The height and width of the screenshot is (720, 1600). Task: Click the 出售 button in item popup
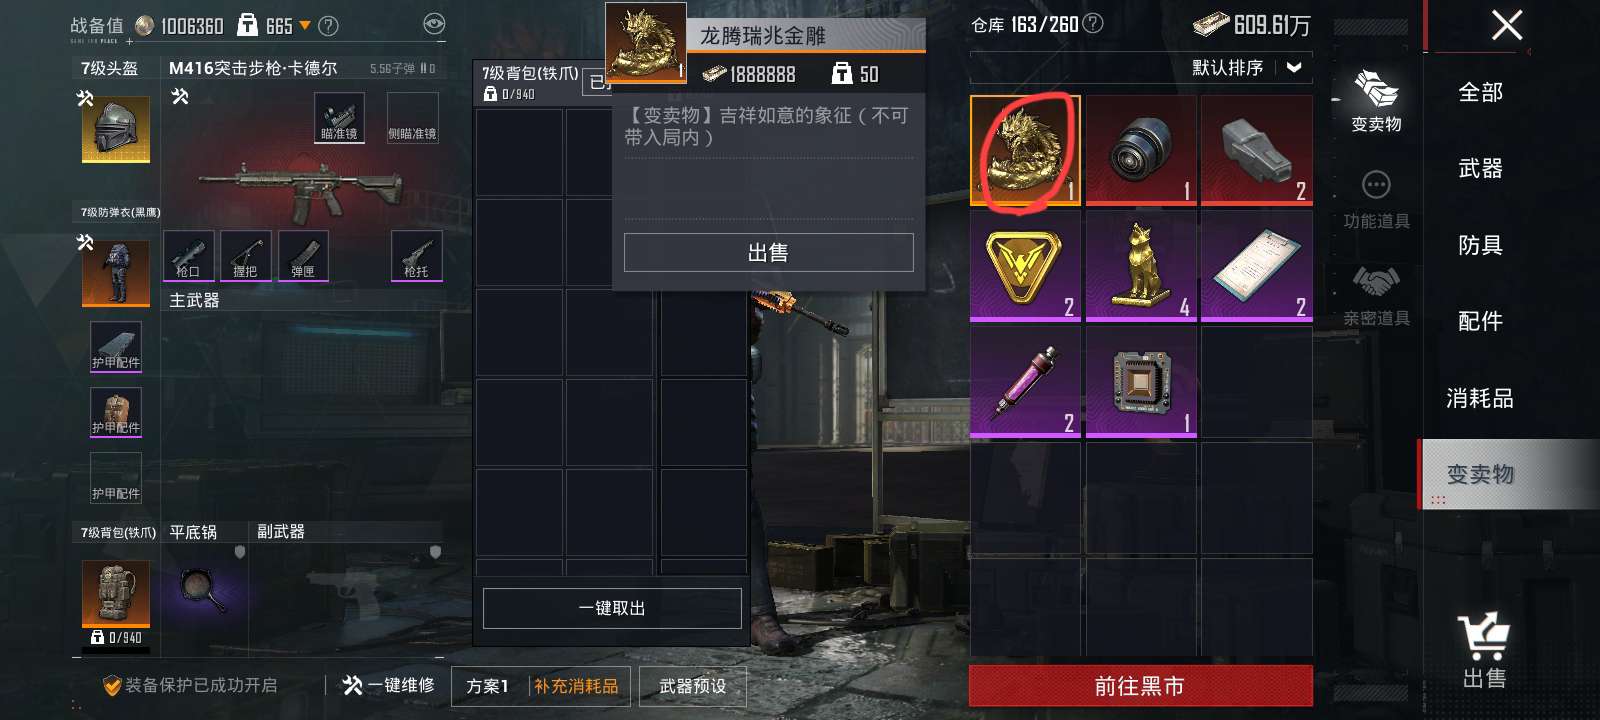pyautogui.click(x=768, y=252)
